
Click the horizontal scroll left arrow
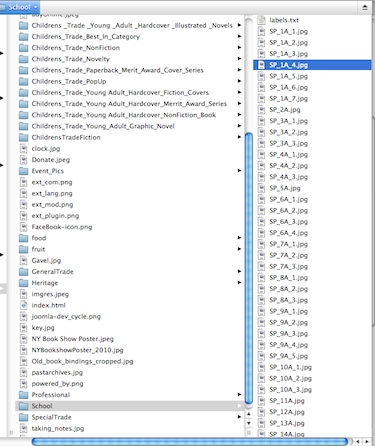[358, 442]
